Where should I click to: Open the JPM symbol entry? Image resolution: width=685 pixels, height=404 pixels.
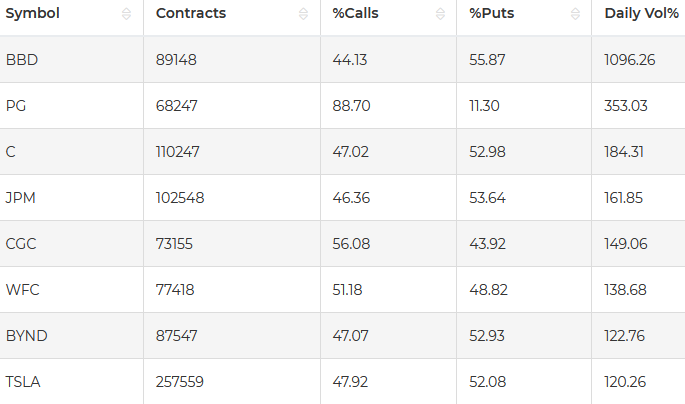21,198
